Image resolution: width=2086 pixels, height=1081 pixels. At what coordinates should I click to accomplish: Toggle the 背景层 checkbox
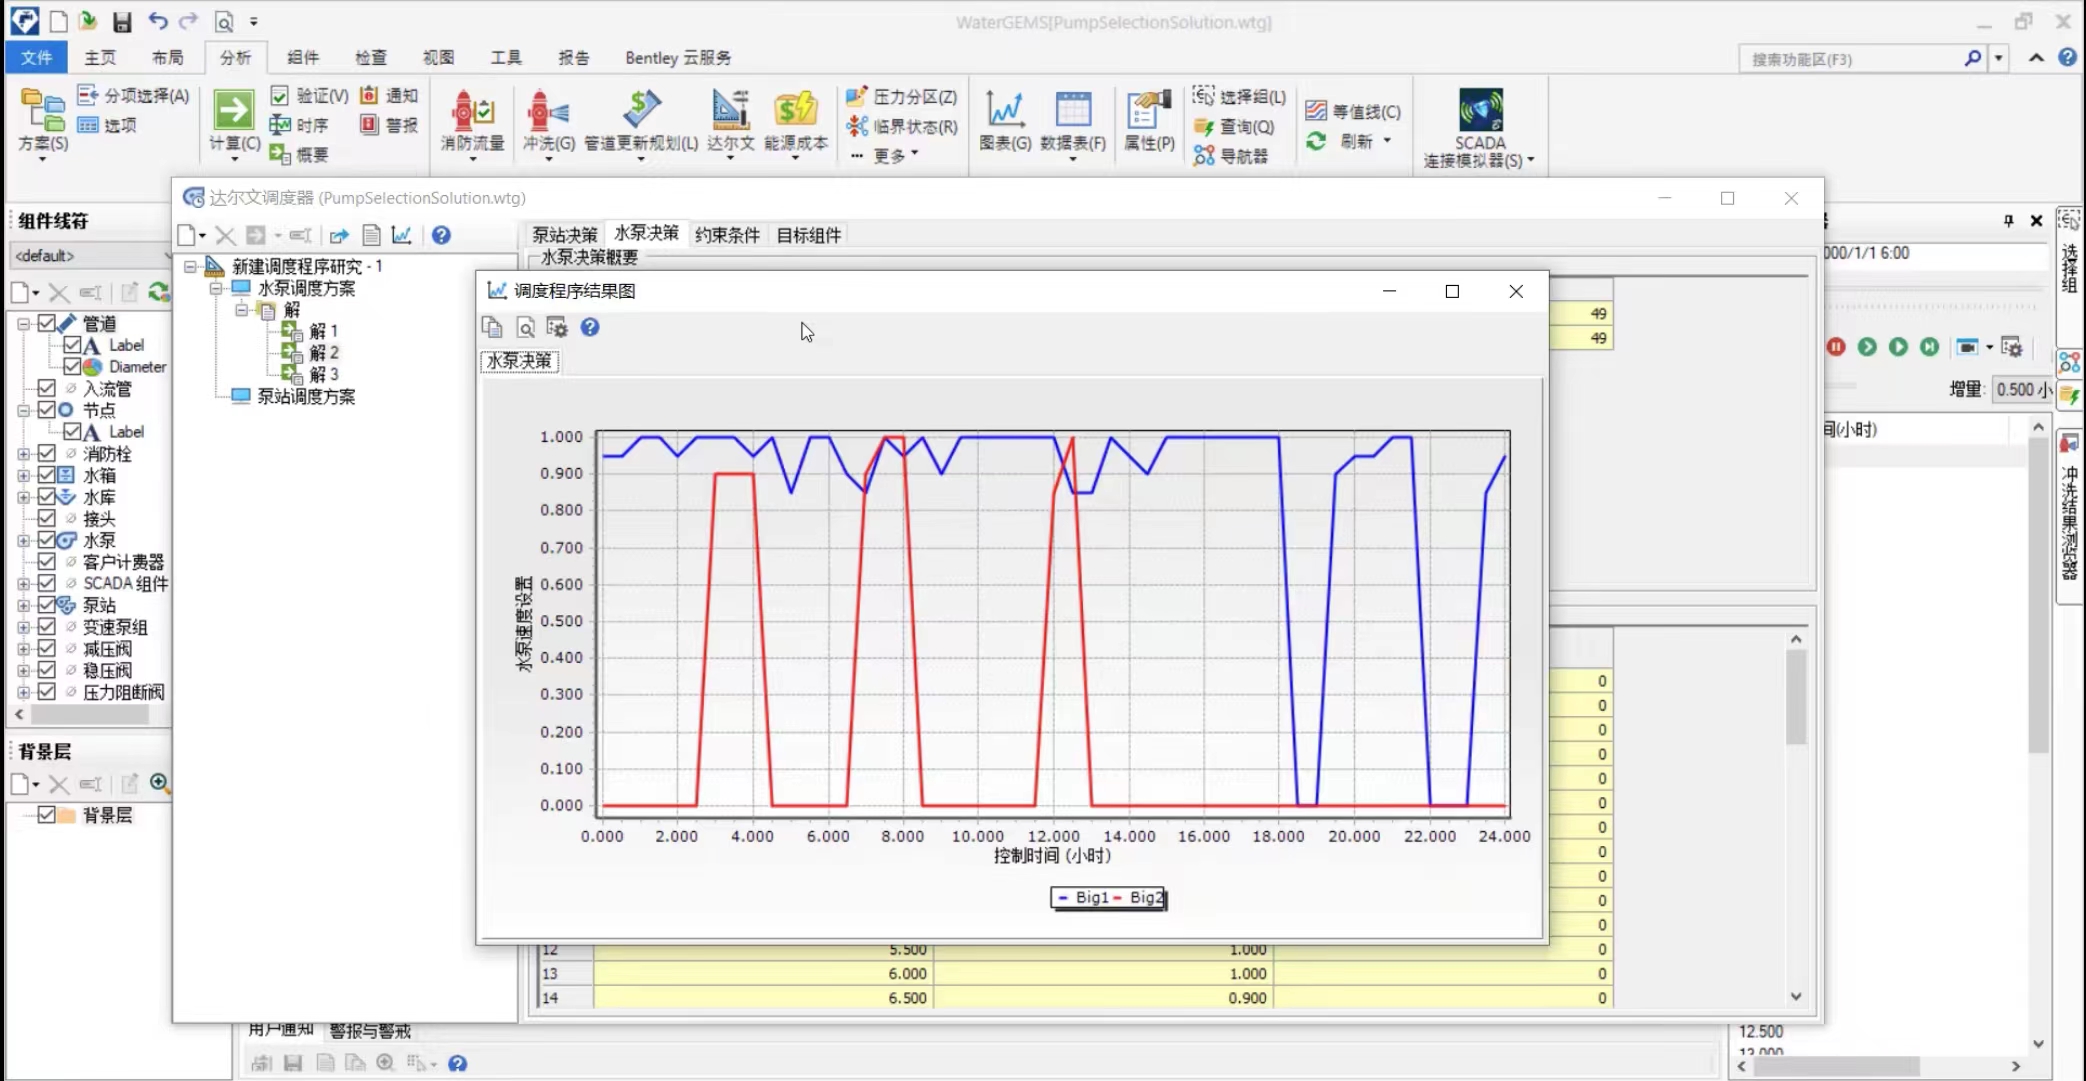tap(46, 815)
